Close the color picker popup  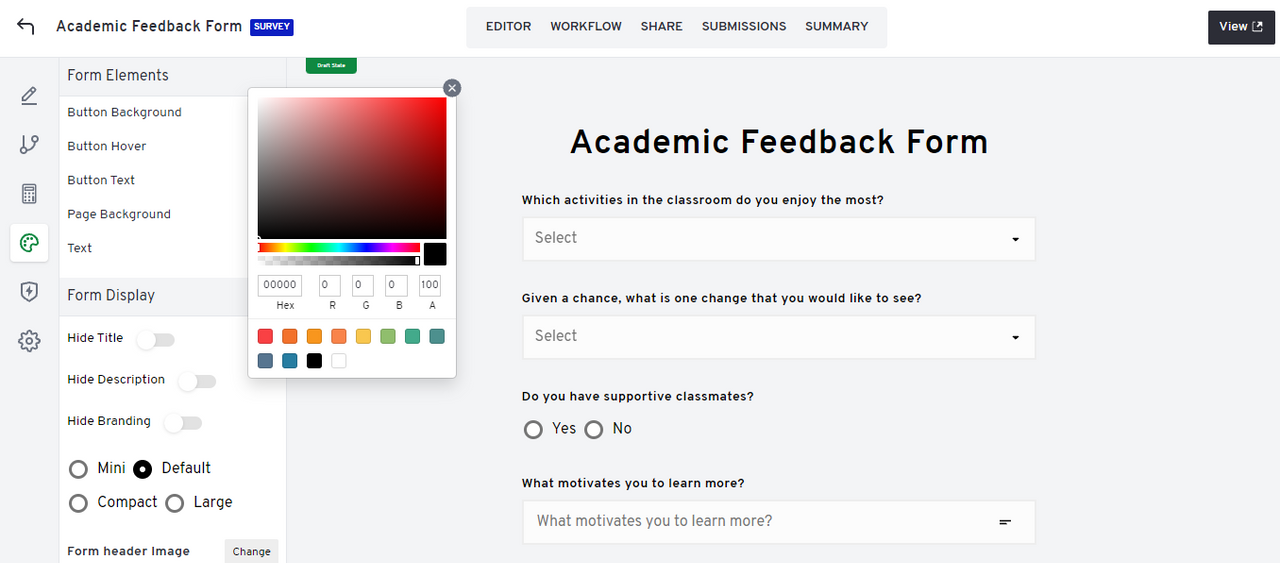tap(452, 88)
